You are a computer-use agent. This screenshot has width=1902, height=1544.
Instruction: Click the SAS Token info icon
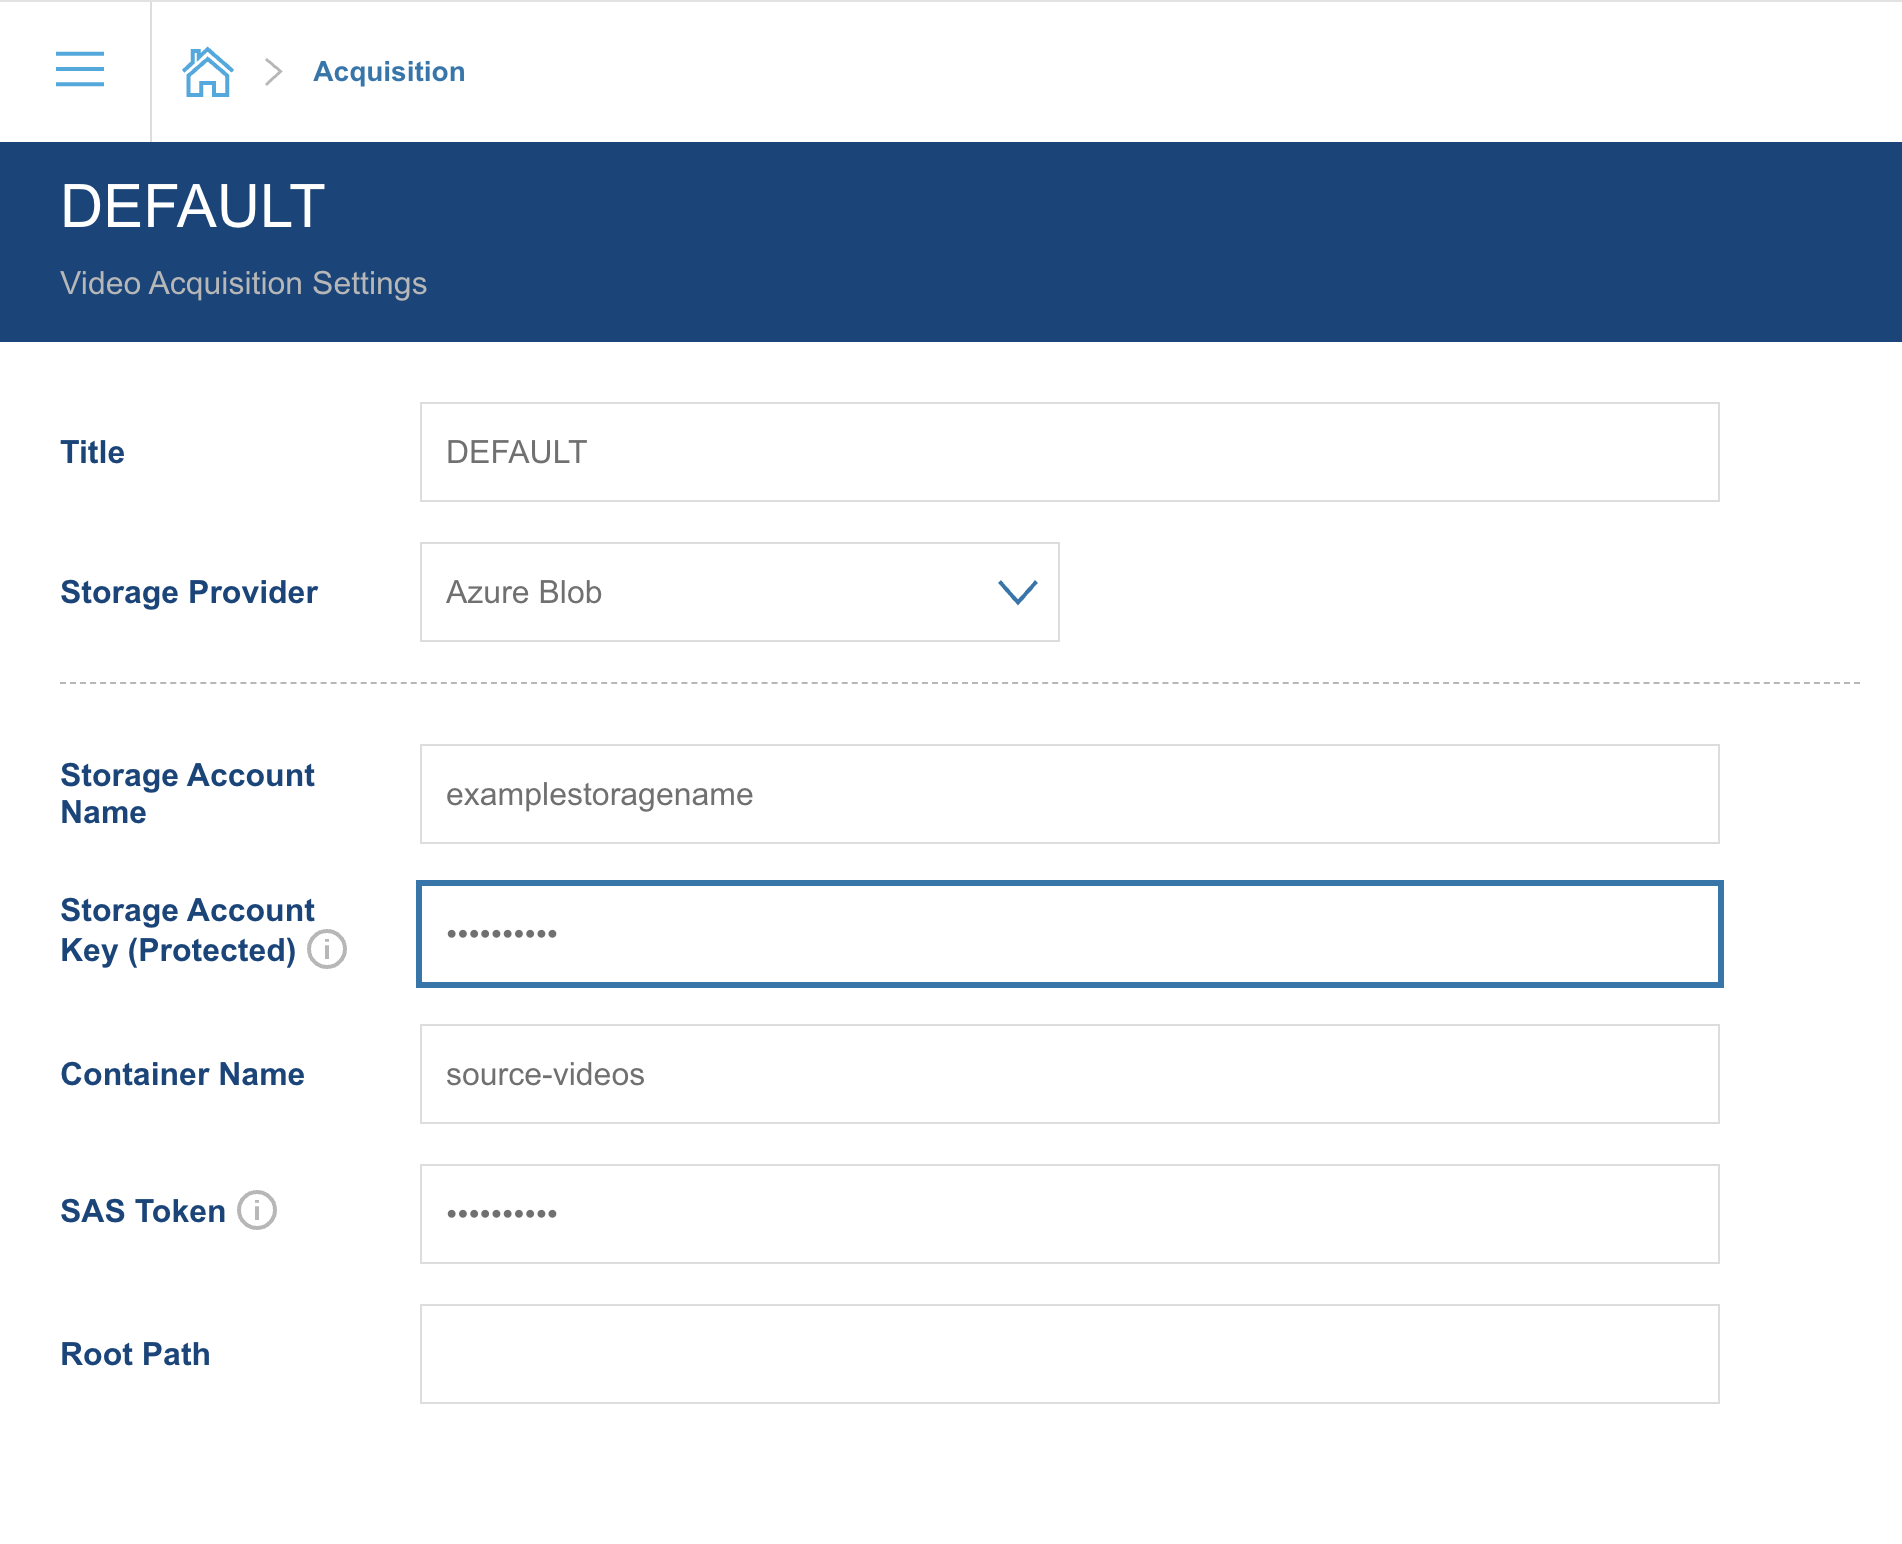(257, 1211)
